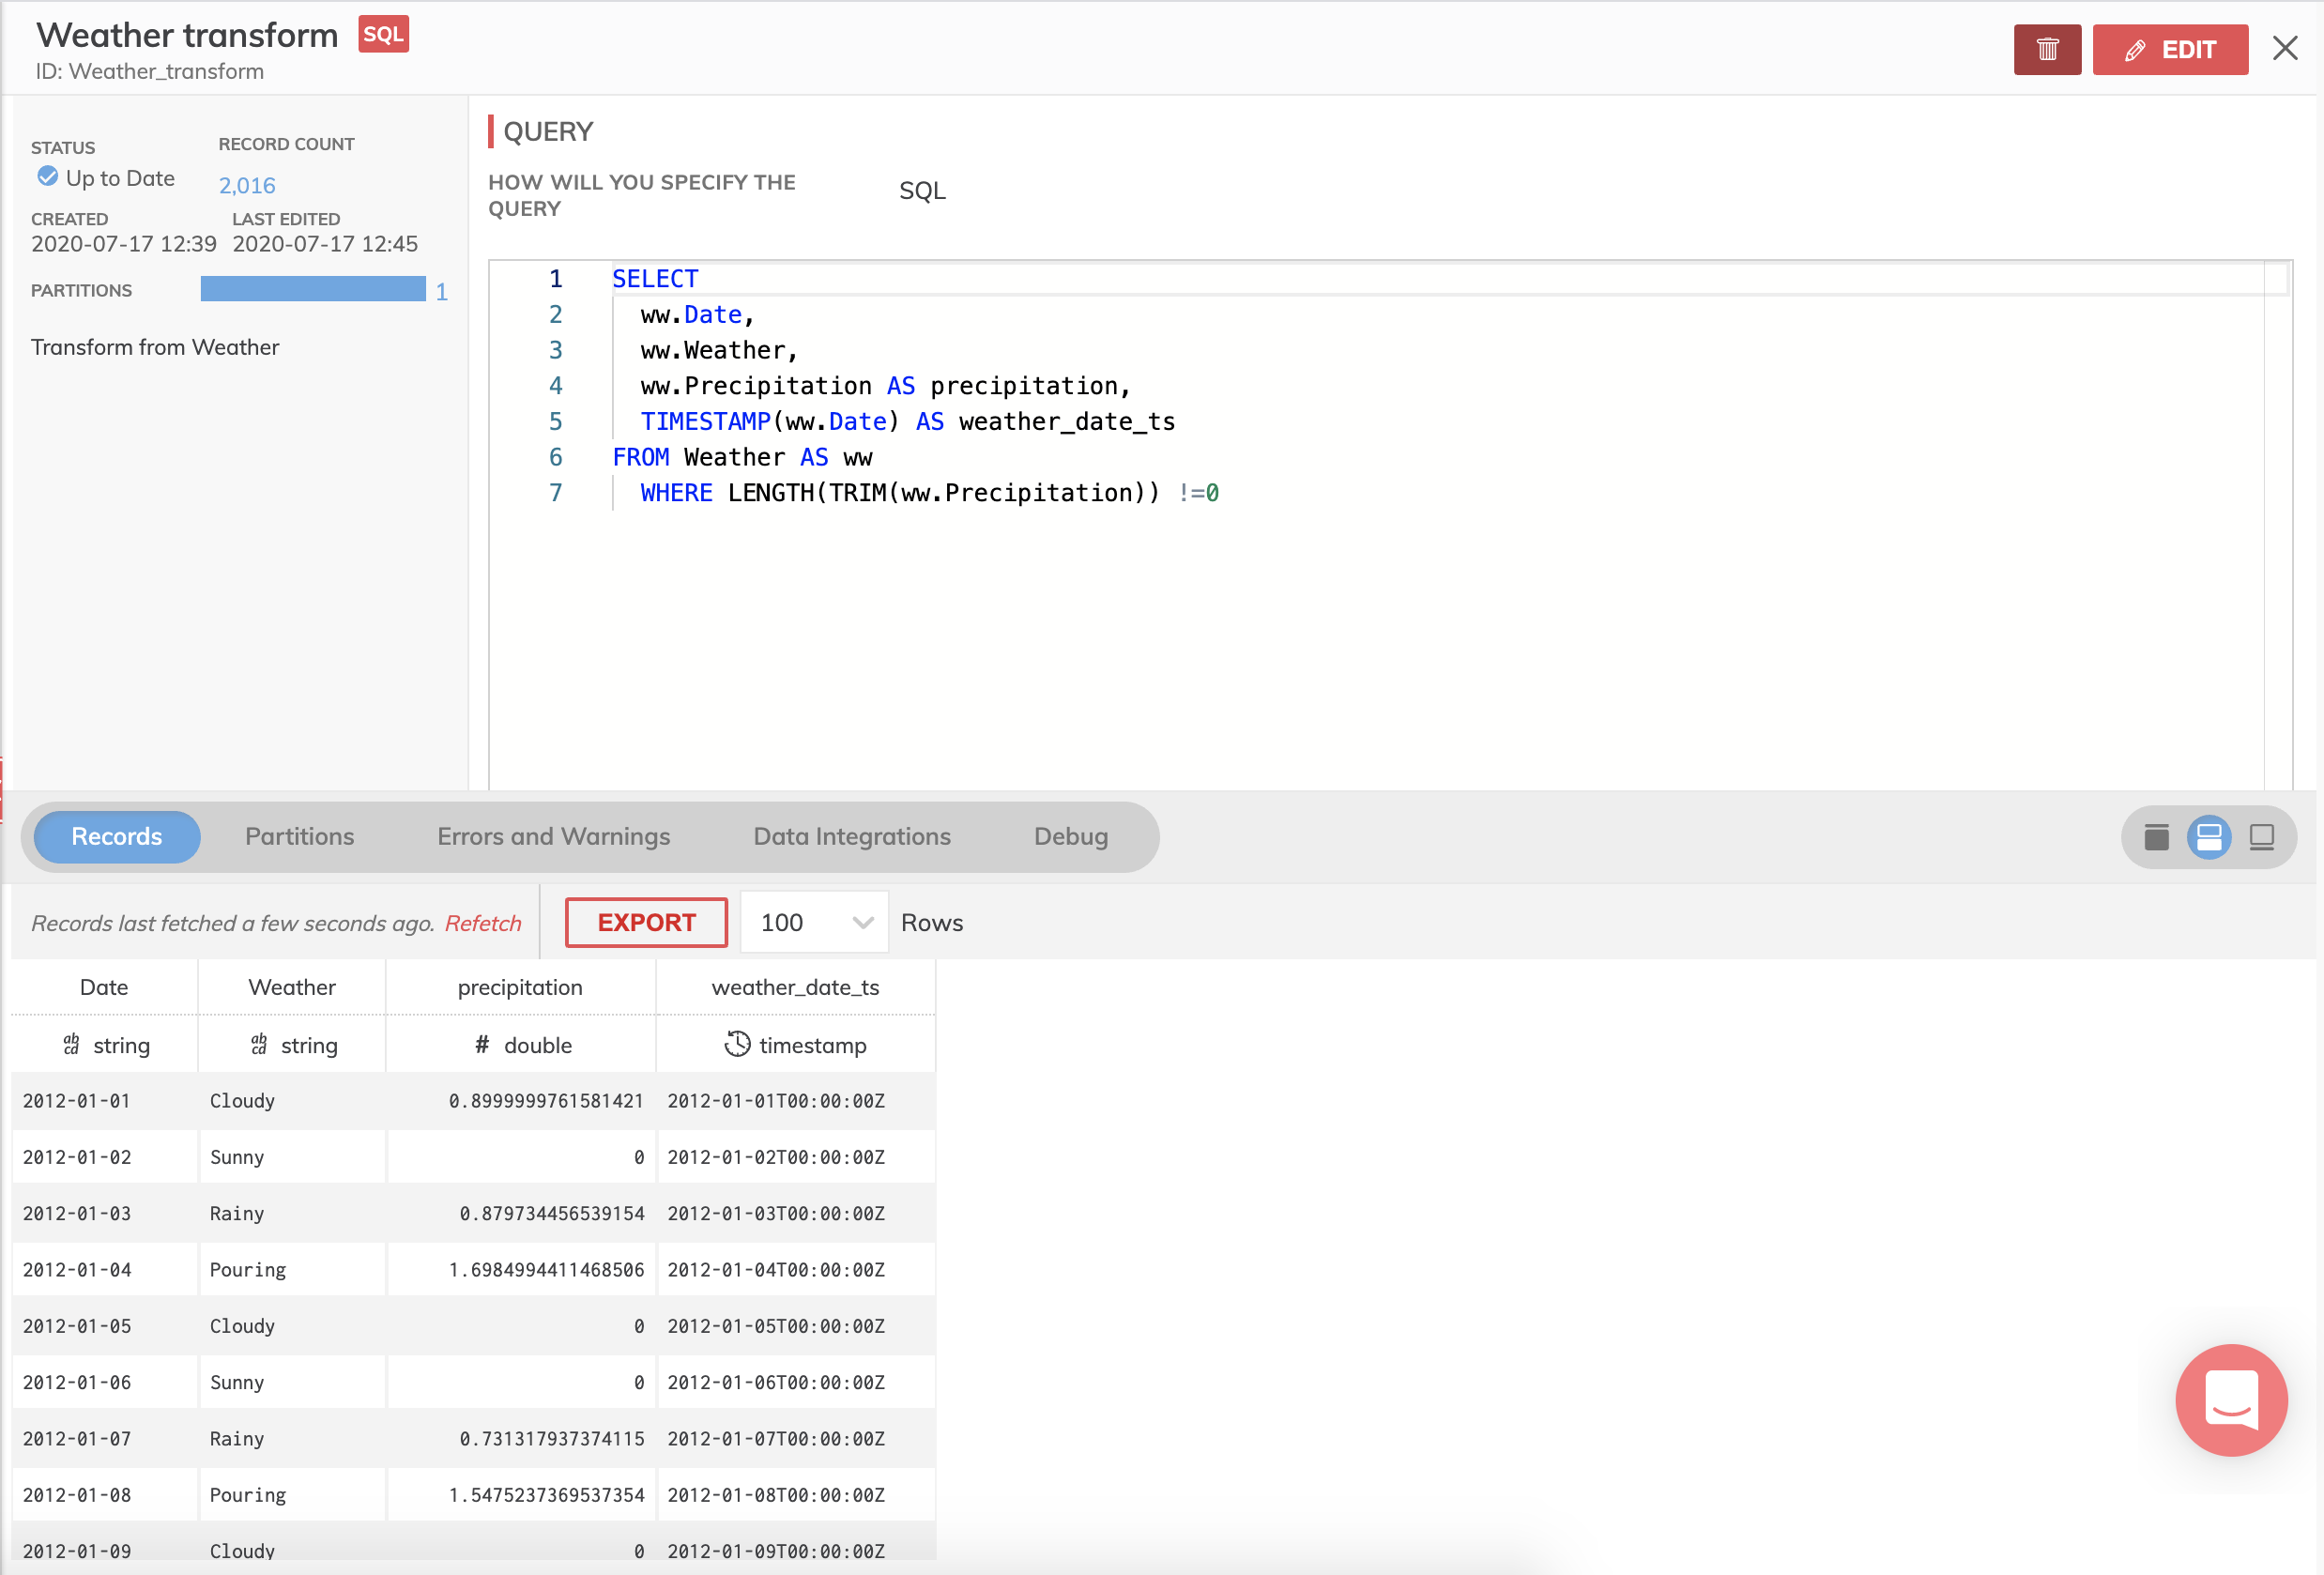This screenshot has width=2324, height=1575.
Task: Click the FROM Weather AS ww line
Action: pos(742,457)
